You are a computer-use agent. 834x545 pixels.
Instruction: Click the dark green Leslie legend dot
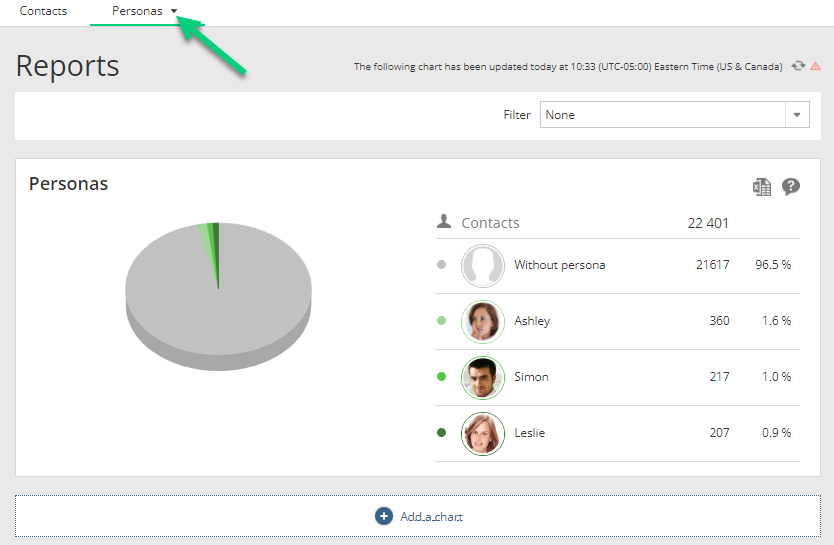(441, 432)
